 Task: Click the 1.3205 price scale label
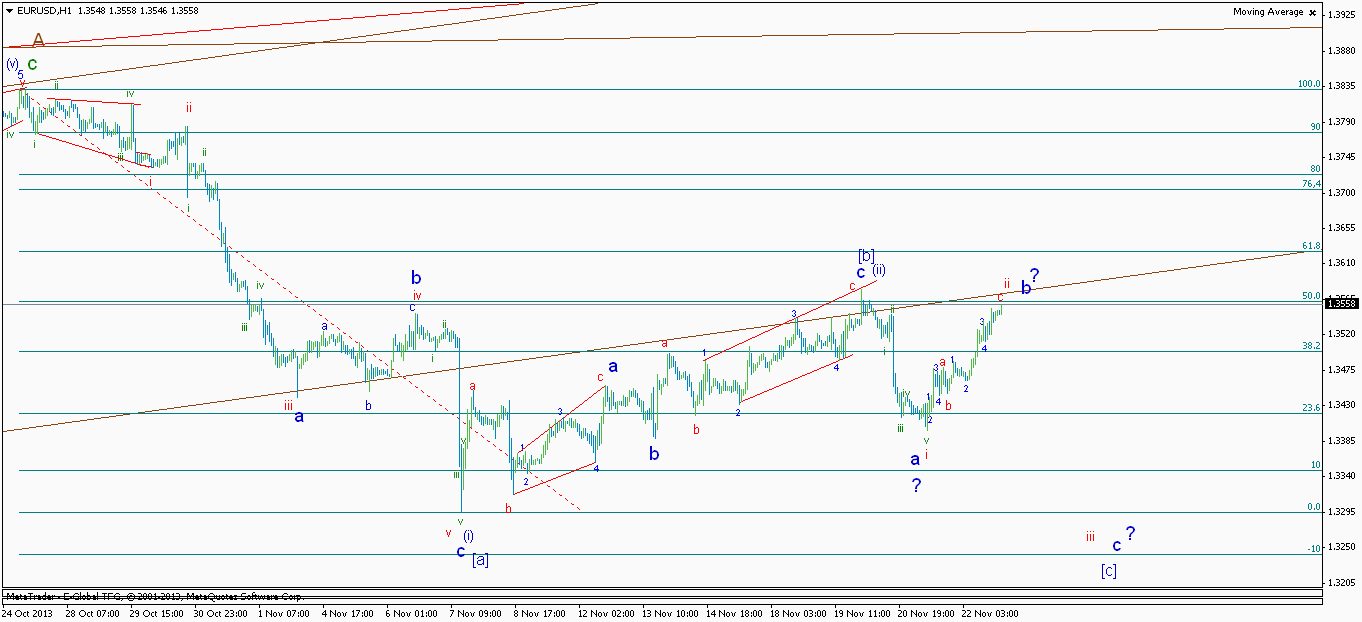(1342, 583)
